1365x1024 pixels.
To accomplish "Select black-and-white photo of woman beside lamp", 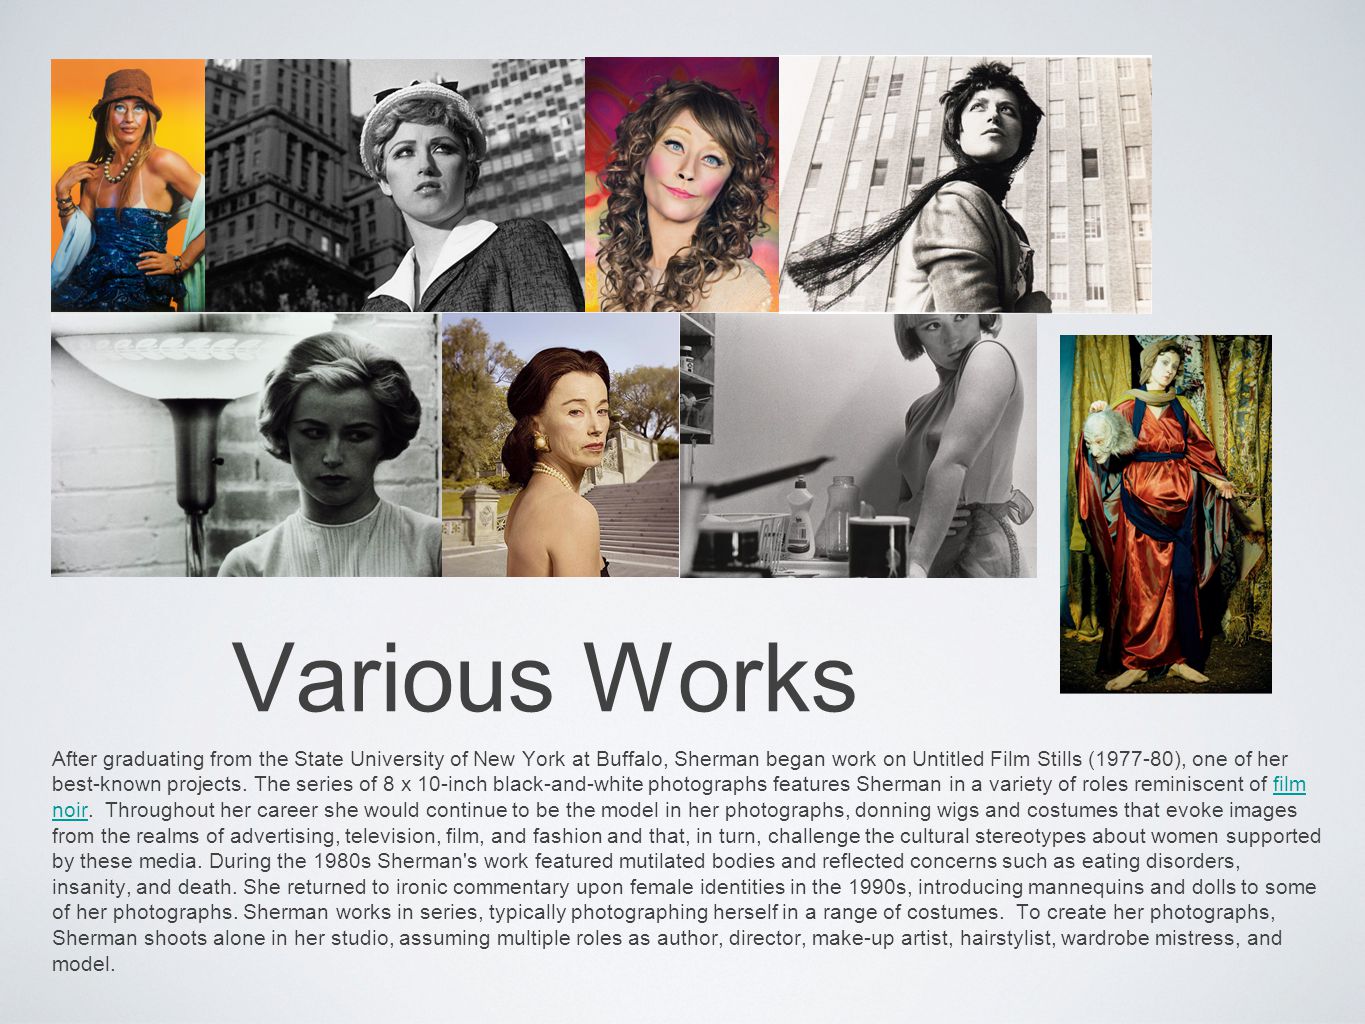I will pyautogui.click(x=246, y=445).
